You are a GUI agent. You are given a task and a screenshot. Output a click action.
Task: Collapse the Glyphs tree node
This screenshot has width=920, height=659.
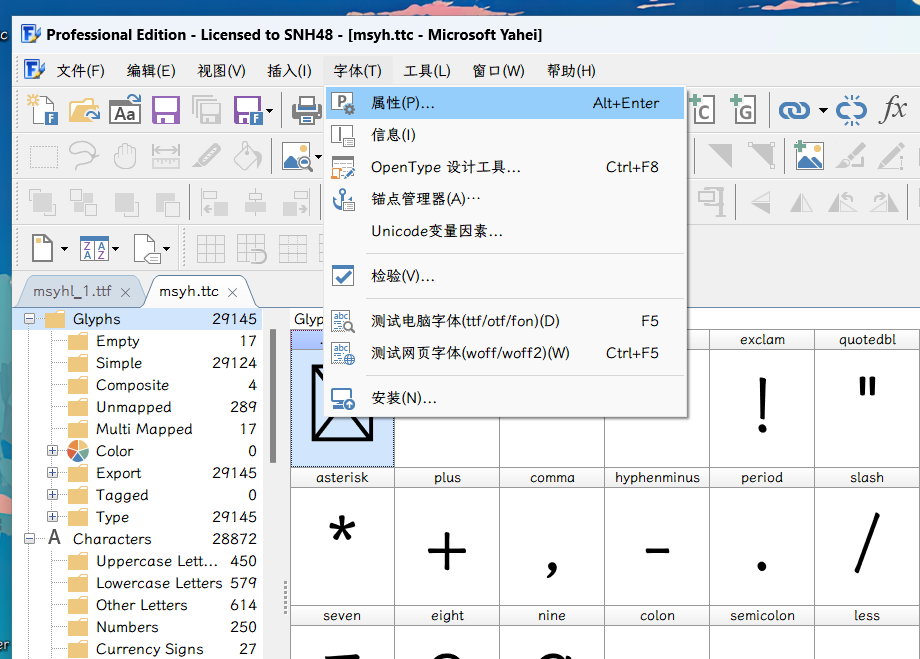[x=29, y=319]
